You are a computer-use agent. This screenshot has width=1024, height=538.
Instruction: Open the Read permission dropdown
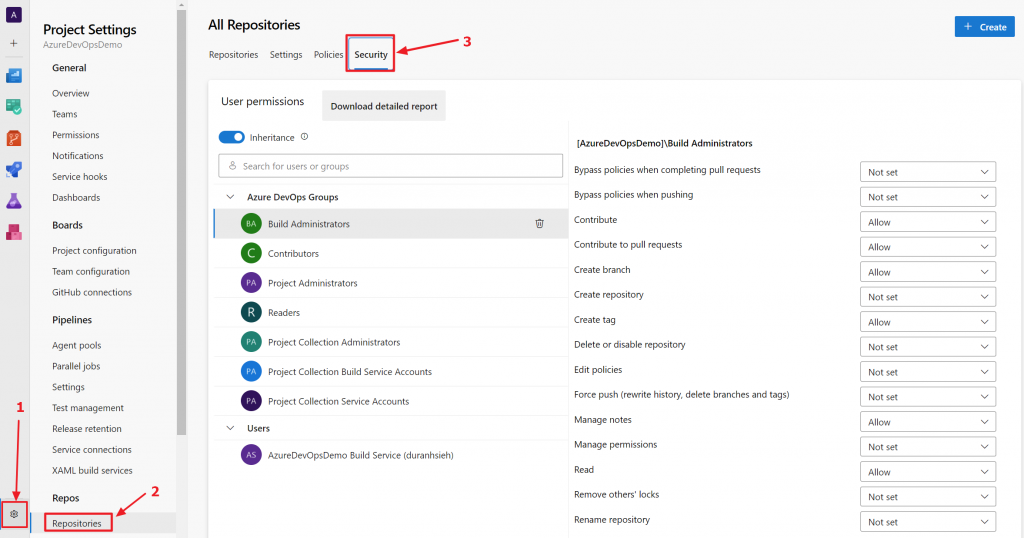click(x=927, y=471)
